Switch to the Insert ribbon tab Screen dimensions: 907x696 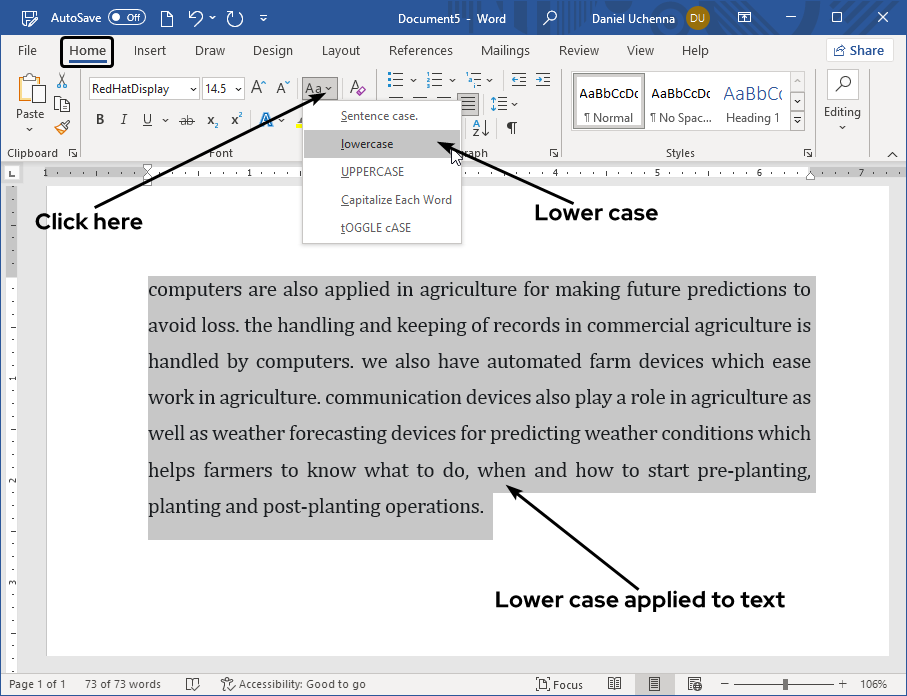click(149, 50)
